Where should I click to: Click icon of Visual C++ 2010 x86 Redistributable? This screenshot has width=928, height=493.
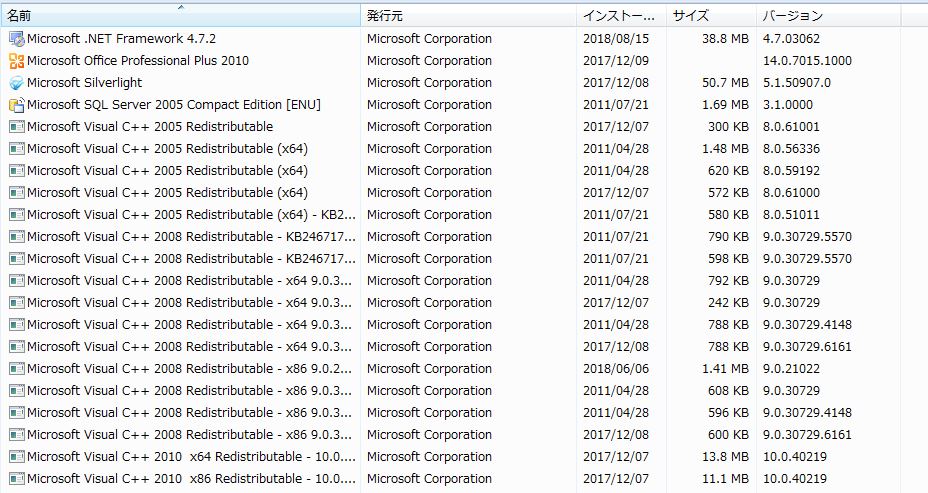pos(16,479)
